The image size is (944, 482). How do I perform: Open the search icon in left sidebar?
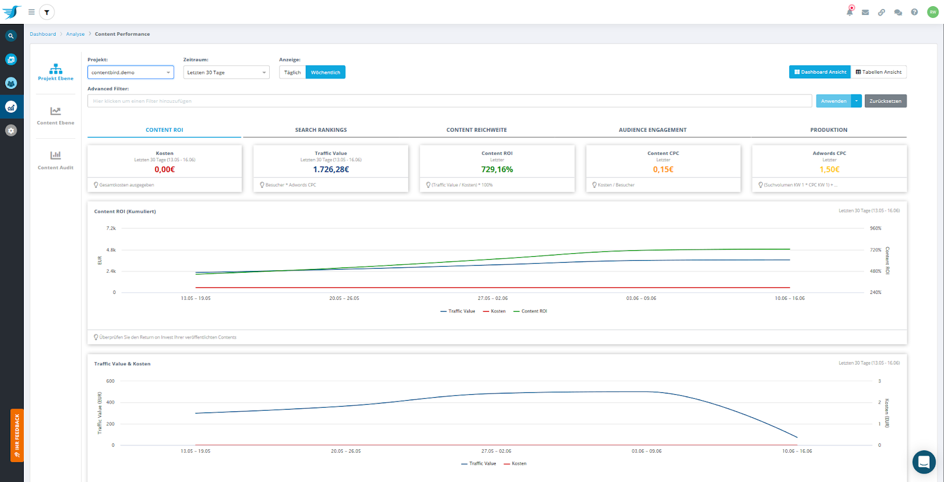(x=11, y=36)
